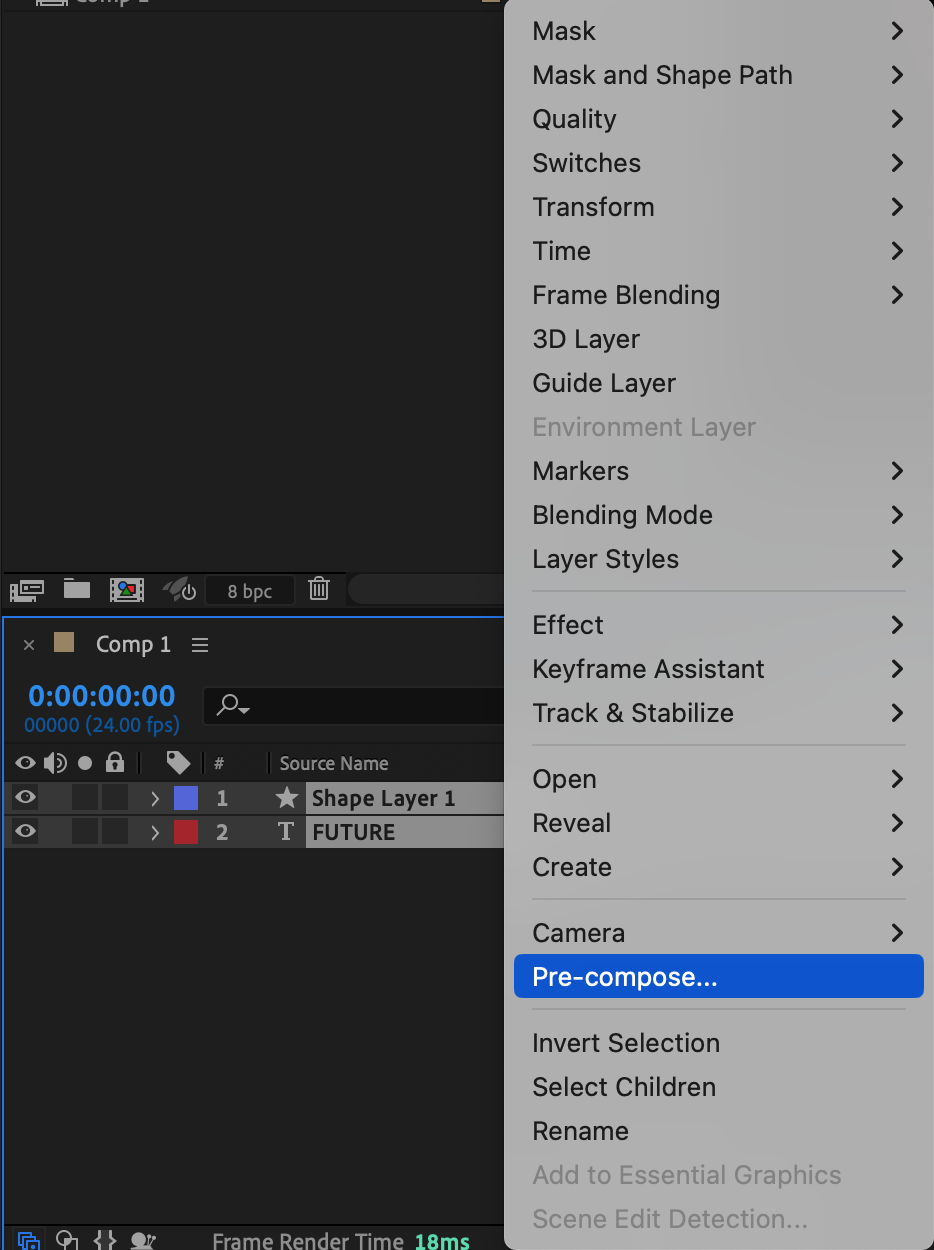Click the timeline layer search field
This screenshot has width=934, height=1250.
(355, 706)
